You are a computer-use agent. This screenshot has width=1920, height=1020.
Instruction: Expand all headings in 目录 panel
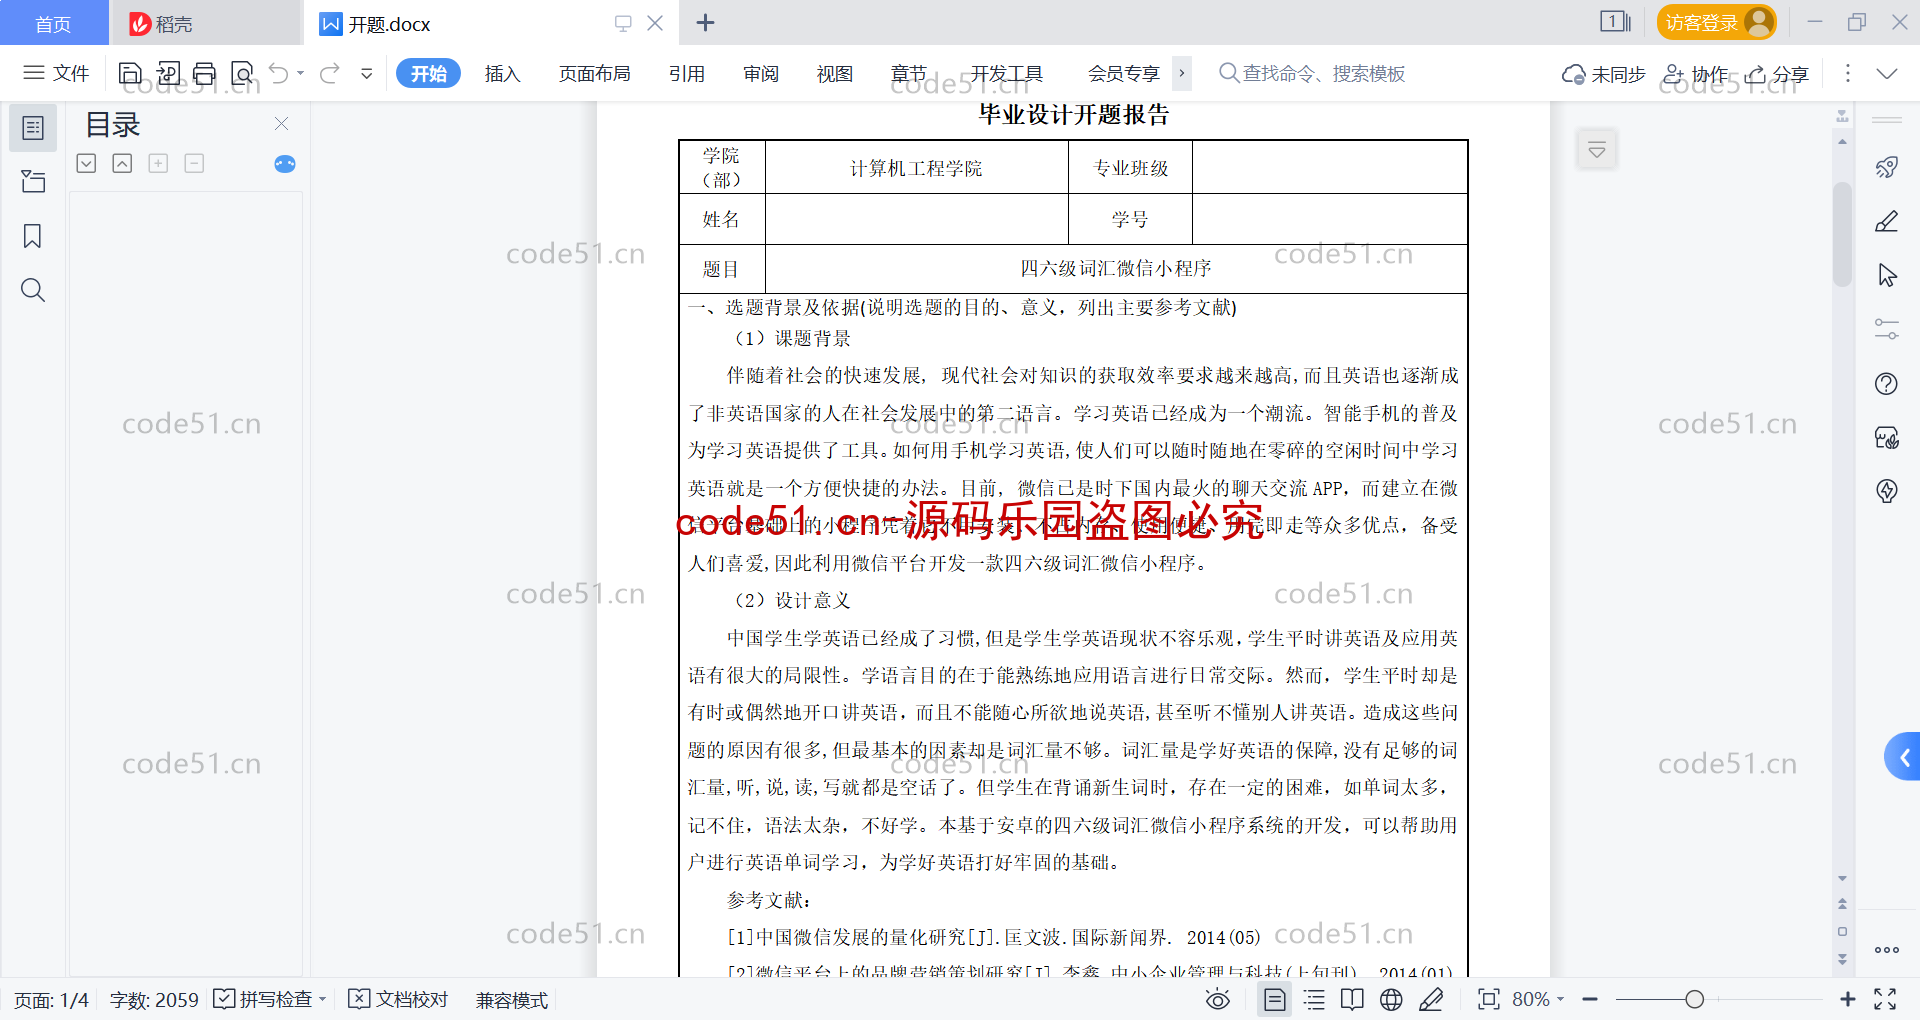coord(87,163)
